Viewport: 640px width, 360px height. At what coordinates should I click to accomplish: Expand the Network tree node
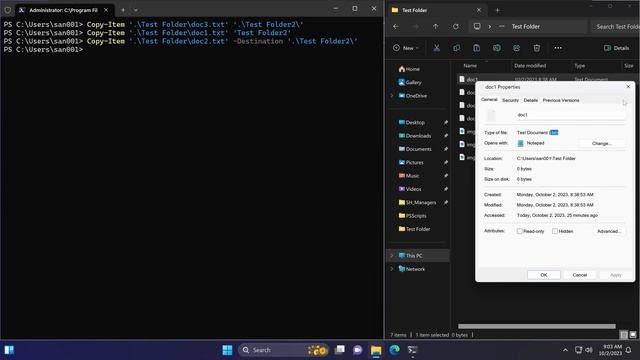392,269
